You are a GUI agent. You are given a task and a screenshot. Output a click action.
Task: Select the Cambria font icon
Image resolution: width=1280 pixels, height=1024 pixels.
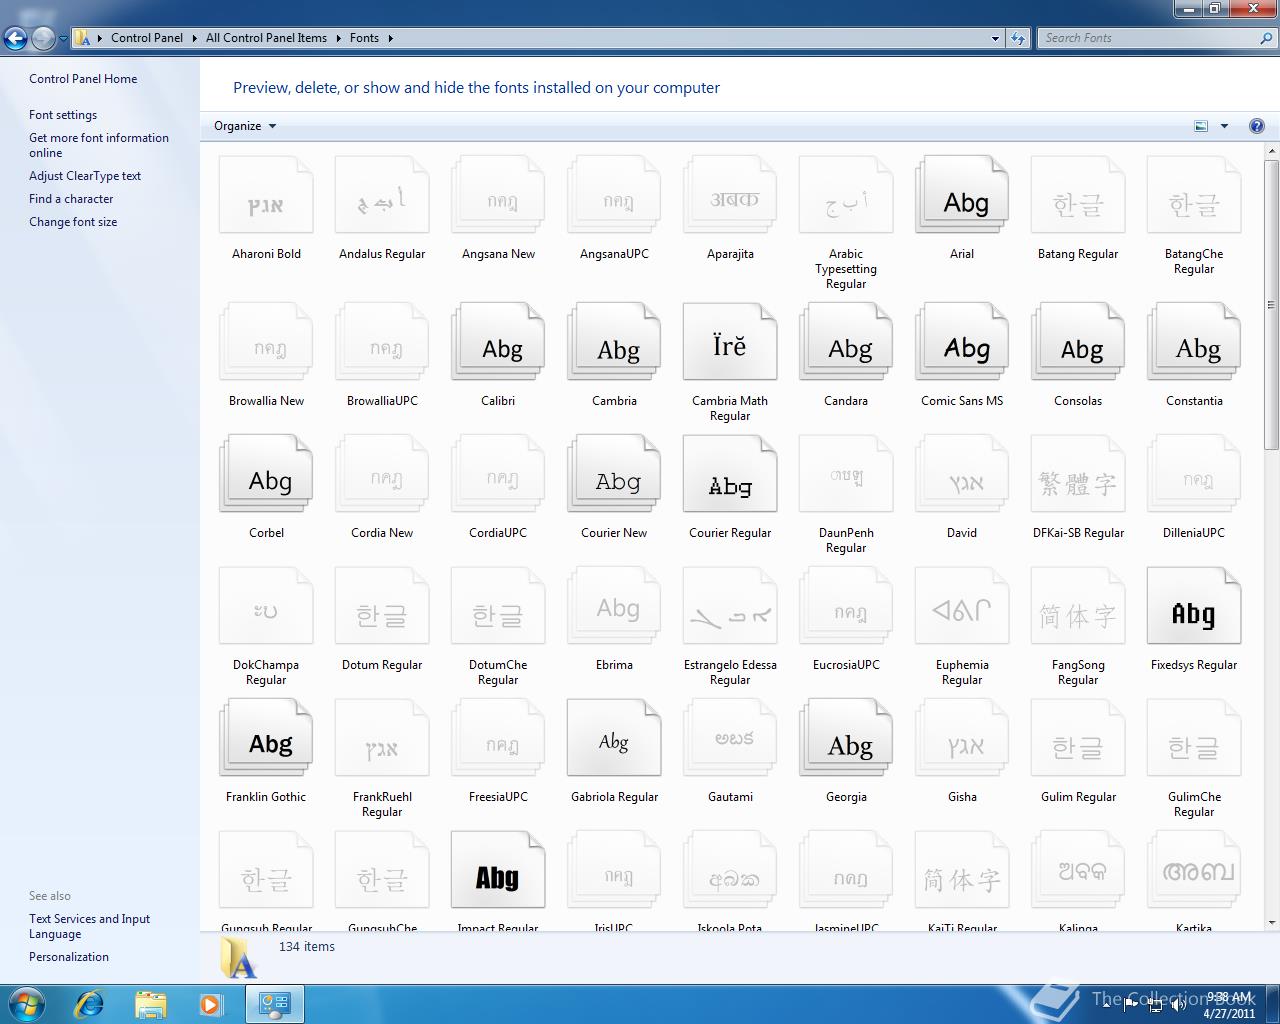(x=614, y=342)
